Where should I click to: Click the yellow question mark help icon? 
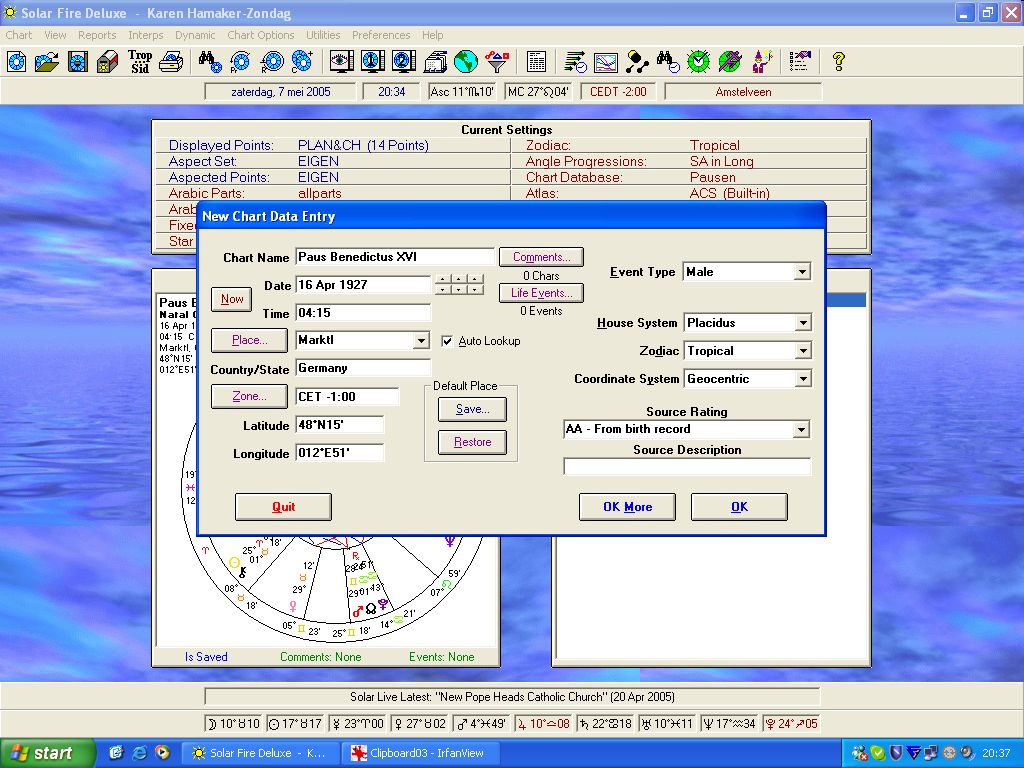(x=838, y=62)
